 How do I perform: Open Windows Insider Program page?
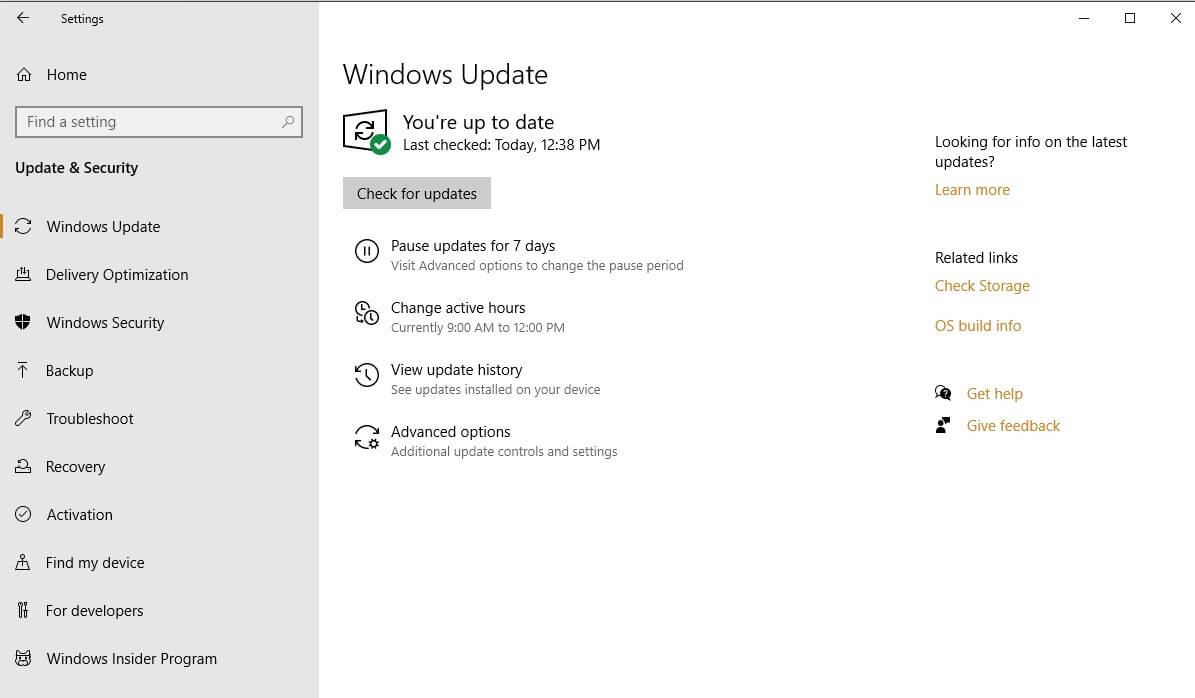click(x=132, y=658)
